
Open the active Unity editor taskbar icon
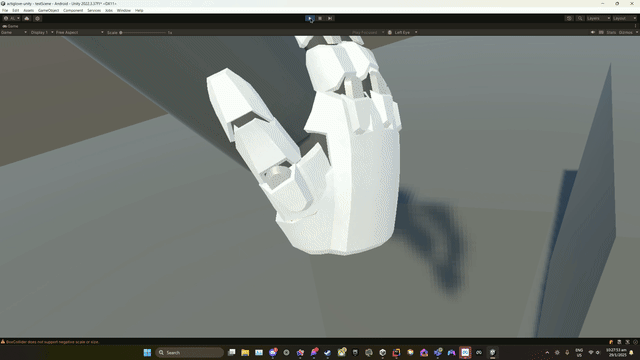pyautogui.click(x=492, y=352)
